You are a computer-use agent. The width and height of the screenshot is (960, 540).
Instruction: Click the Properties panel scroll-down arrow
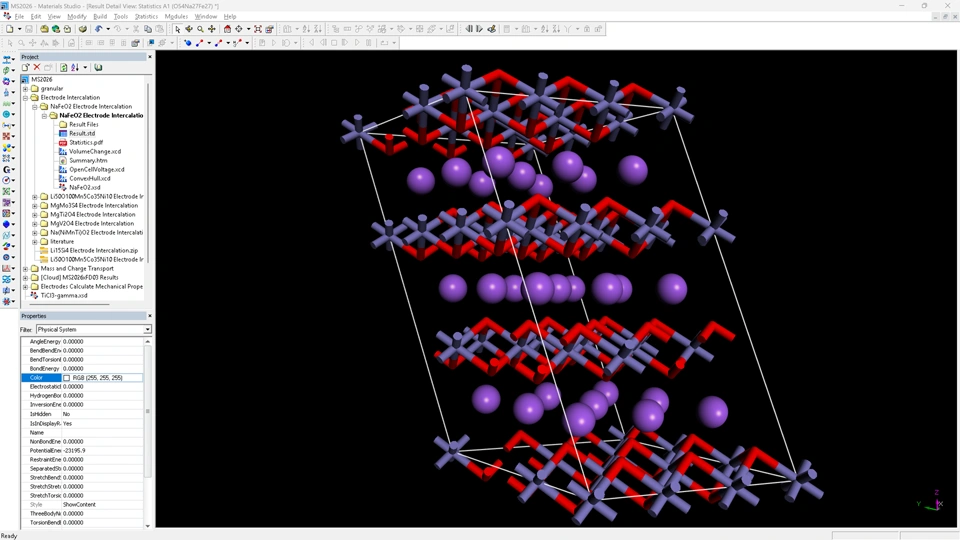[x=148, y=525]
